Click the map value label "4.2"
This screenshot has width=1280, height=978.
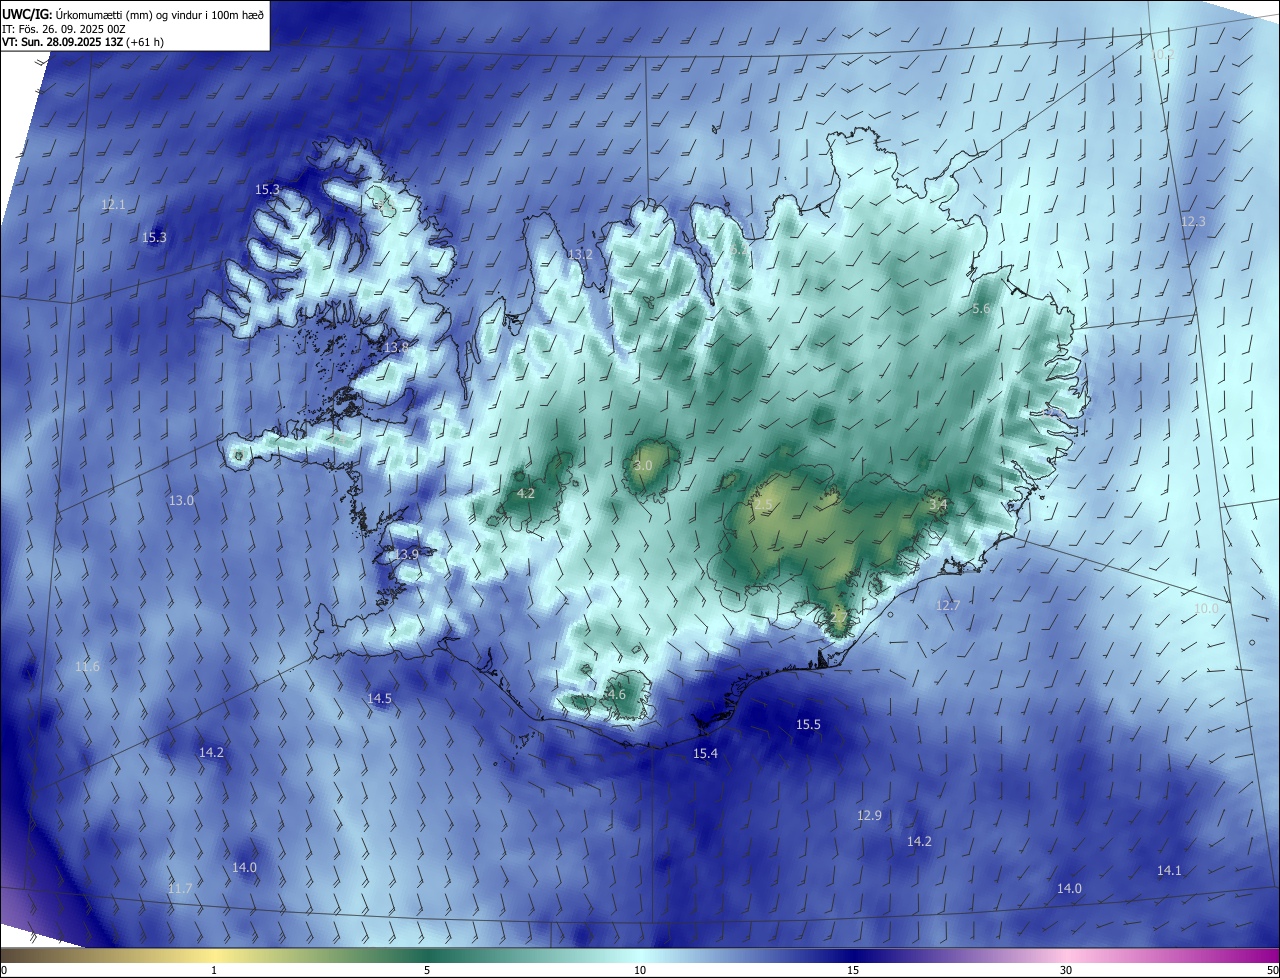click(526, 494)
